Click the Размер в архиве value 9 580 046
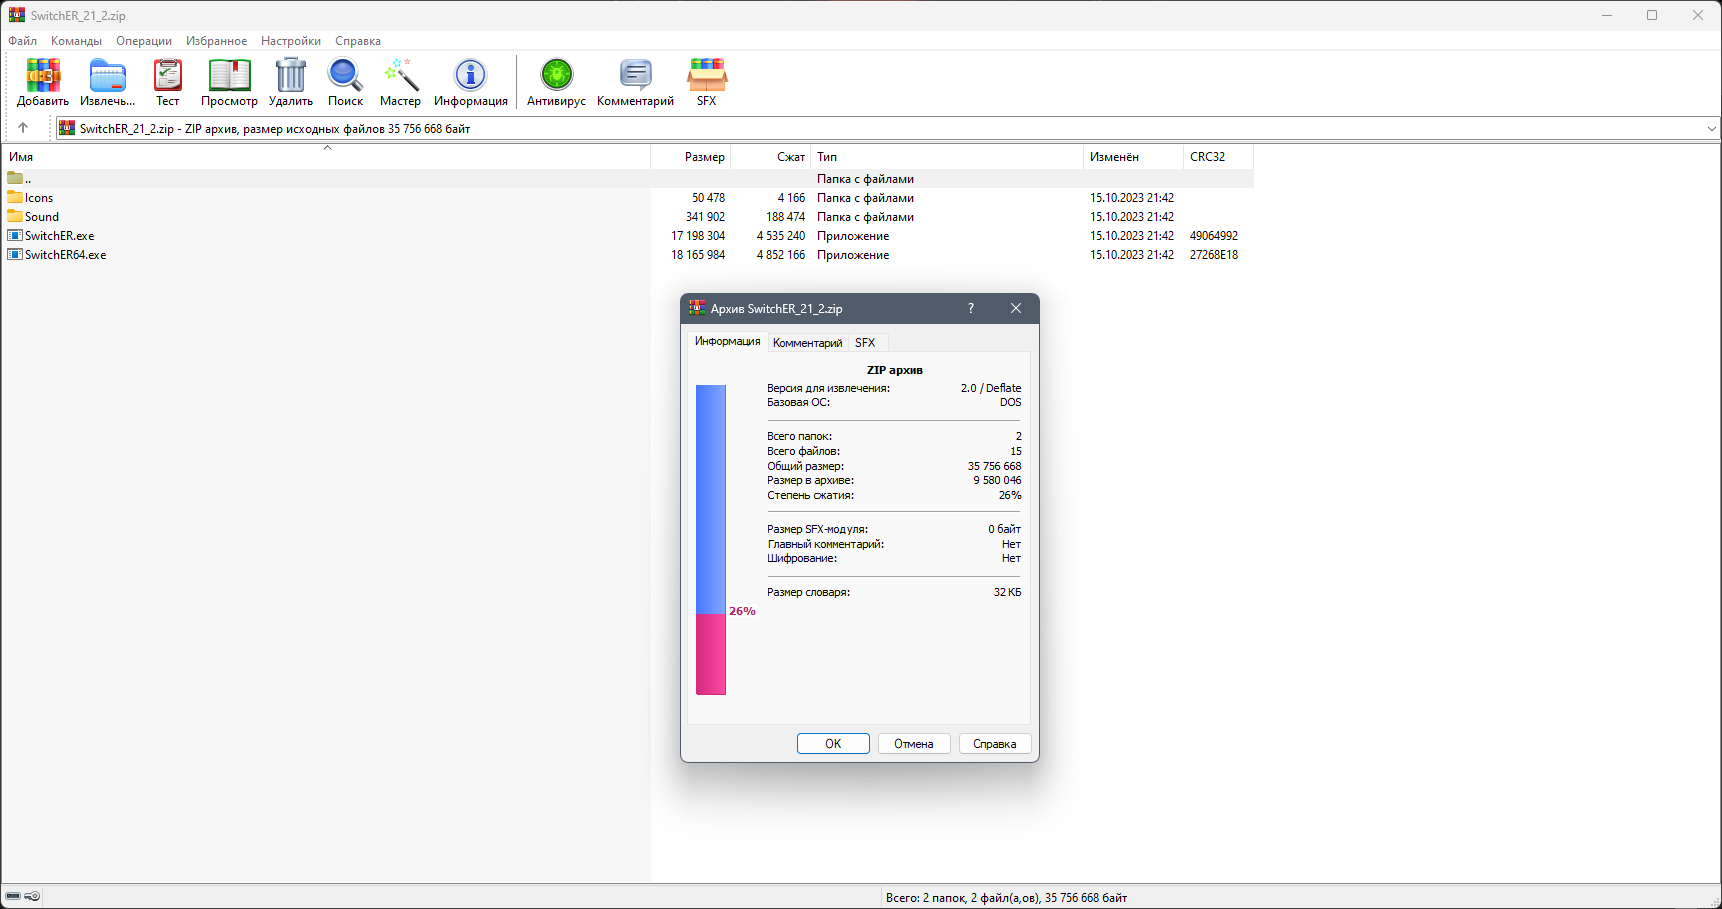The height and width of the screenshot is (909, 1722). pos(998,480)
